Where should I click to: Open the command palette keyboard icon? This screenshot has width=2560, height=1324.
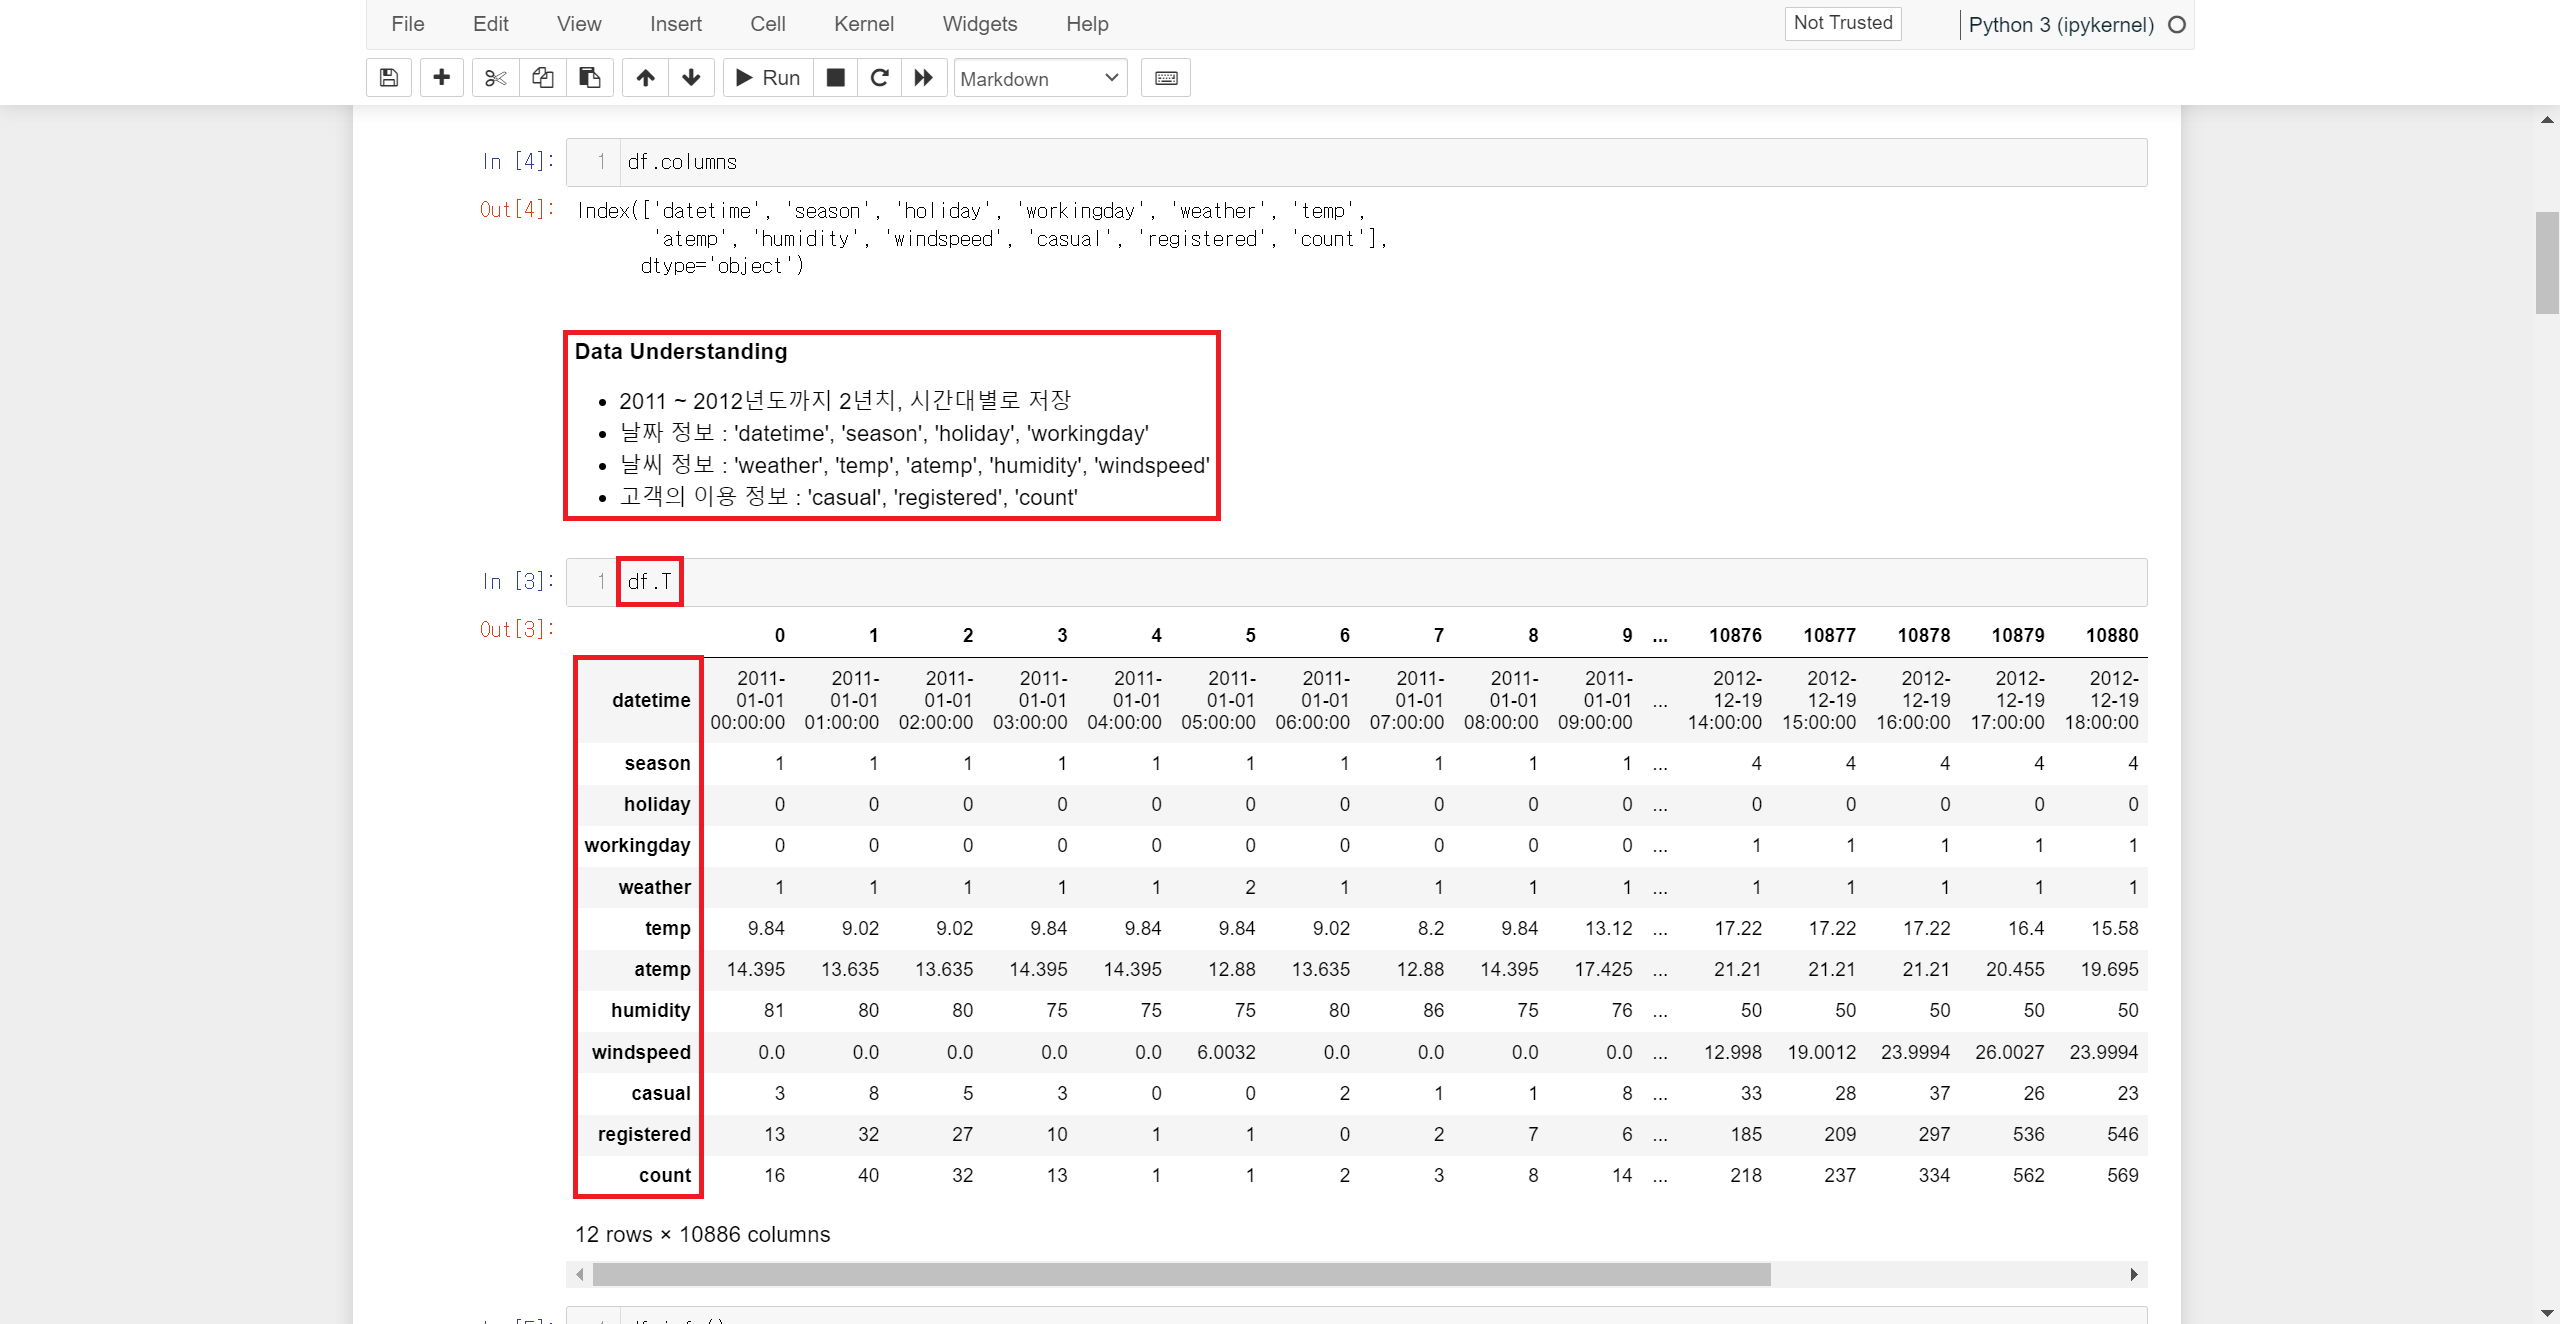1166,78
